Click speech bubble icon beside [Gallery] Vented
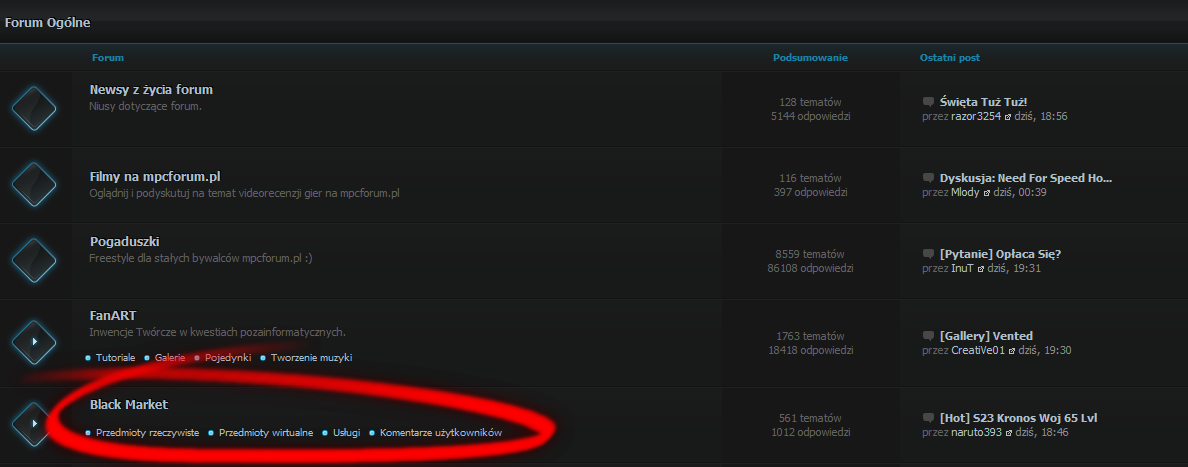 (x=928, y=336)
